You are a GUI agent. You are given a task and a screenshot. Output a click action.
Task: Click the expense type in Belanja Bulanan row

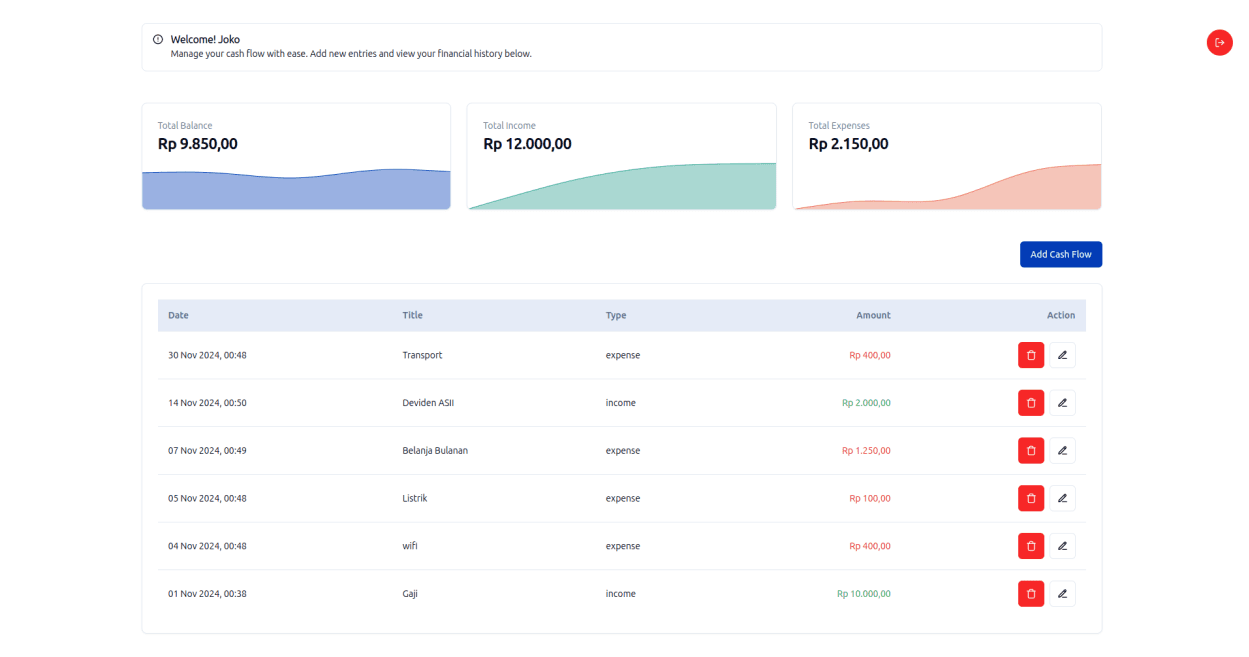[623, 451]
